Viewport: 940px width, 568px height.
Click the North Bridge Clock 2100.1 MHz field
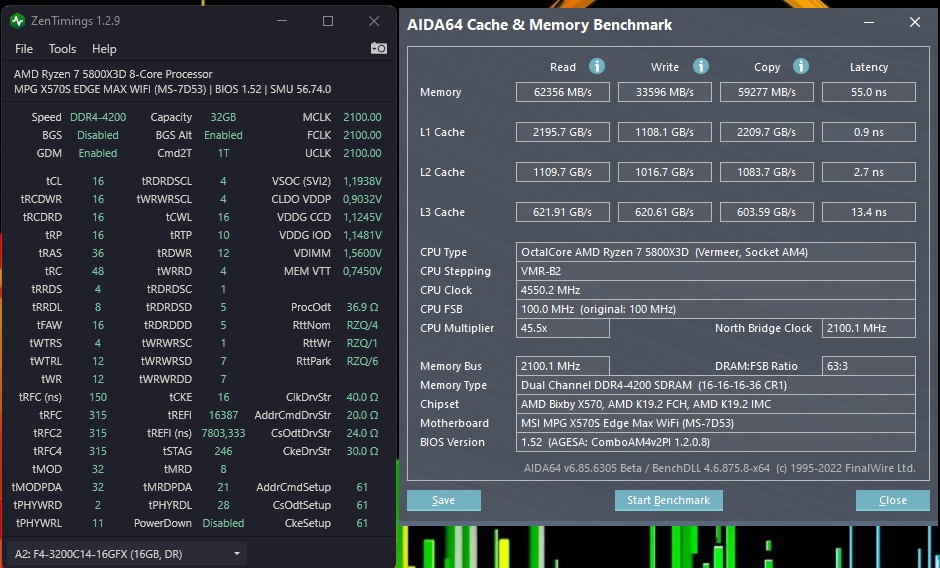[869, 328]
